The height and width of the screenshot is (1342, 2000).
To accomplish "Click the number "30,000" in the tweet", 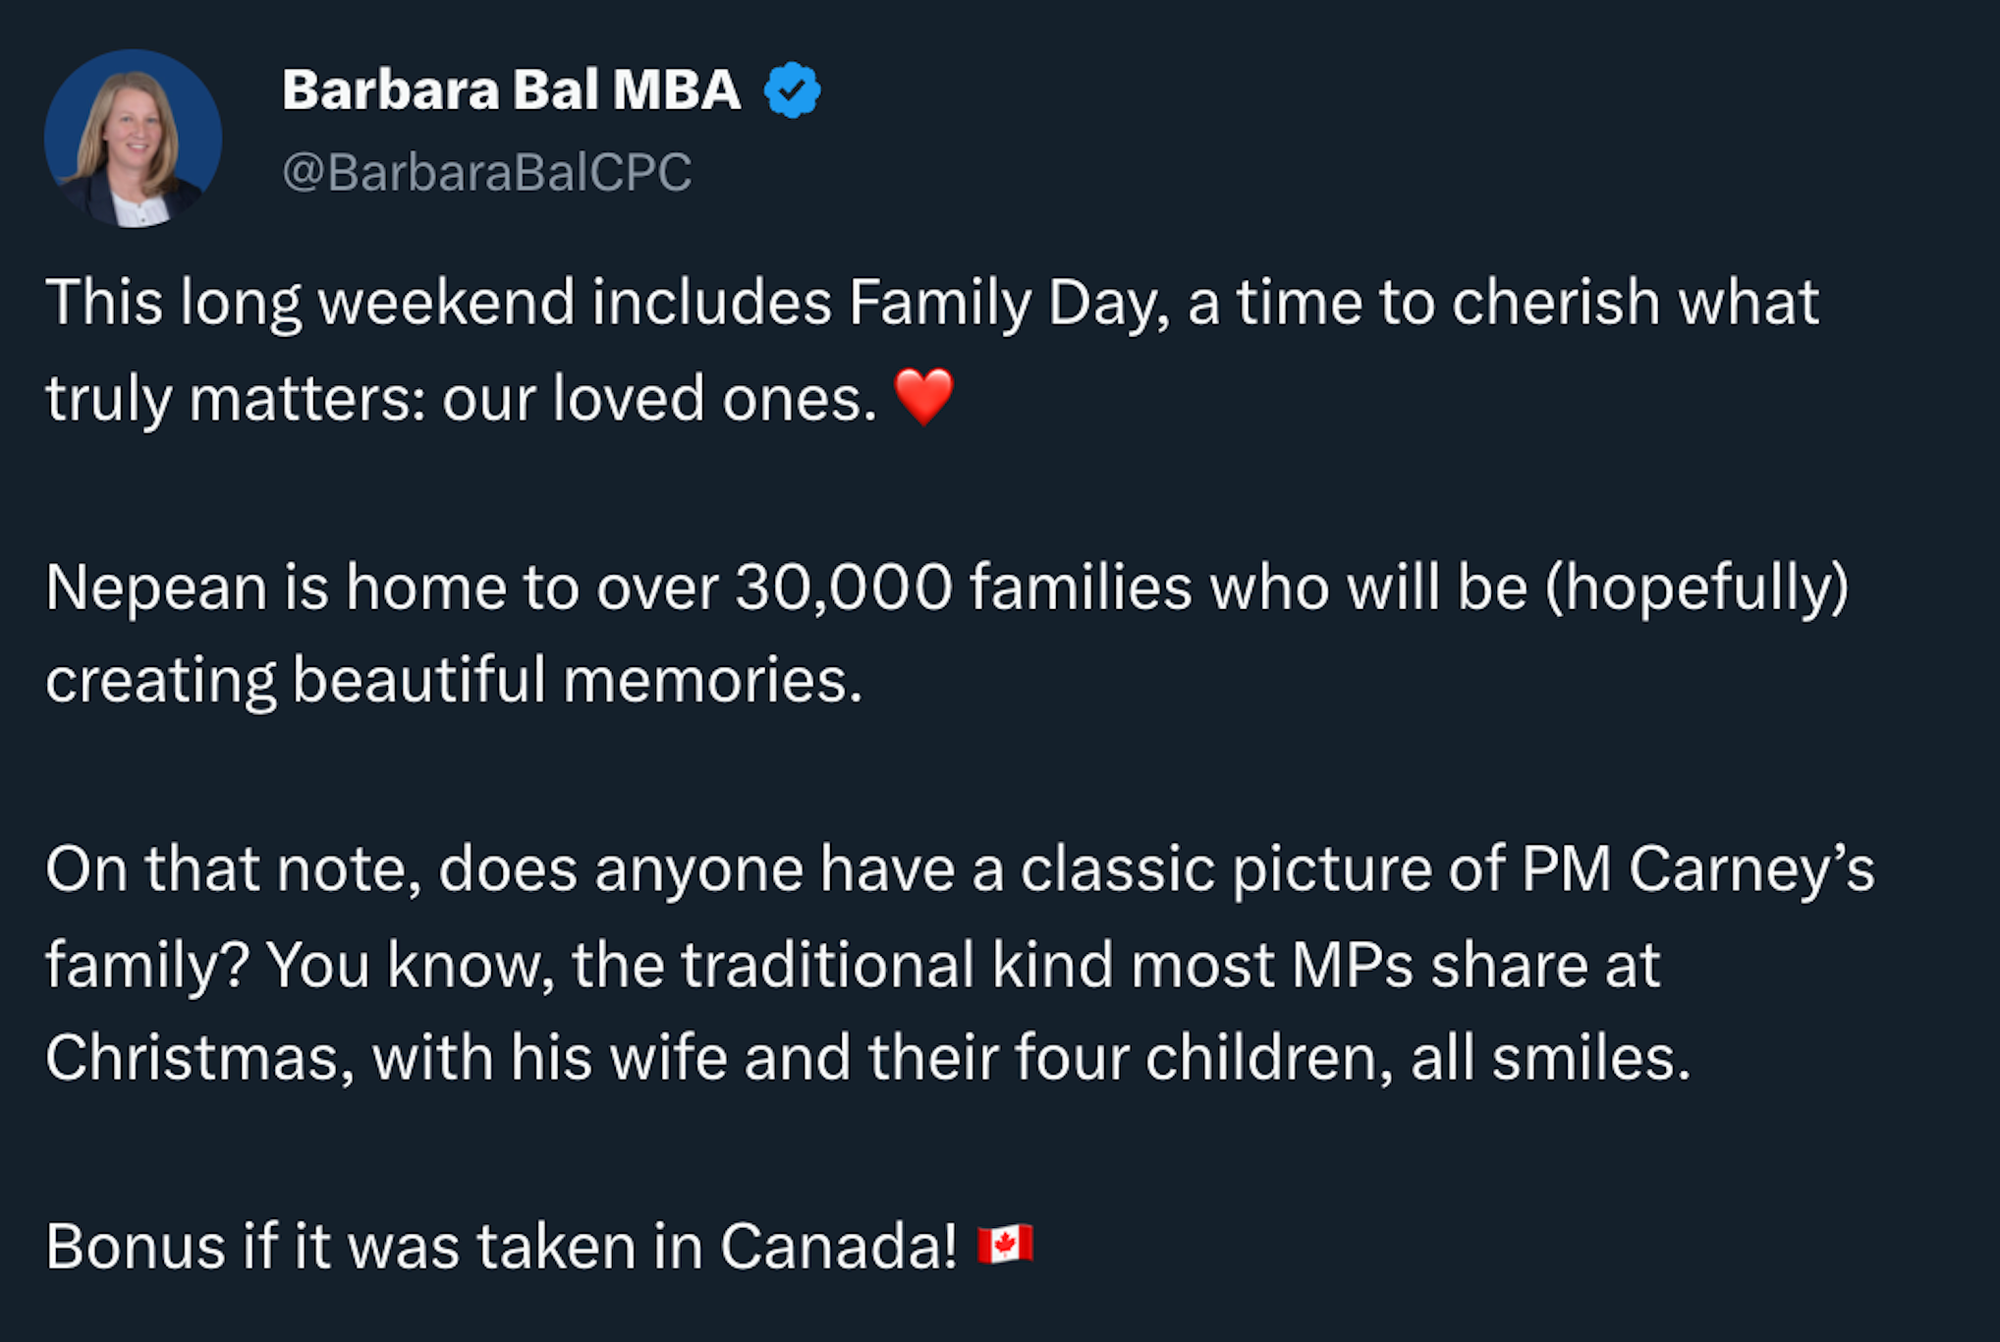I will click(x=843, y=587).
